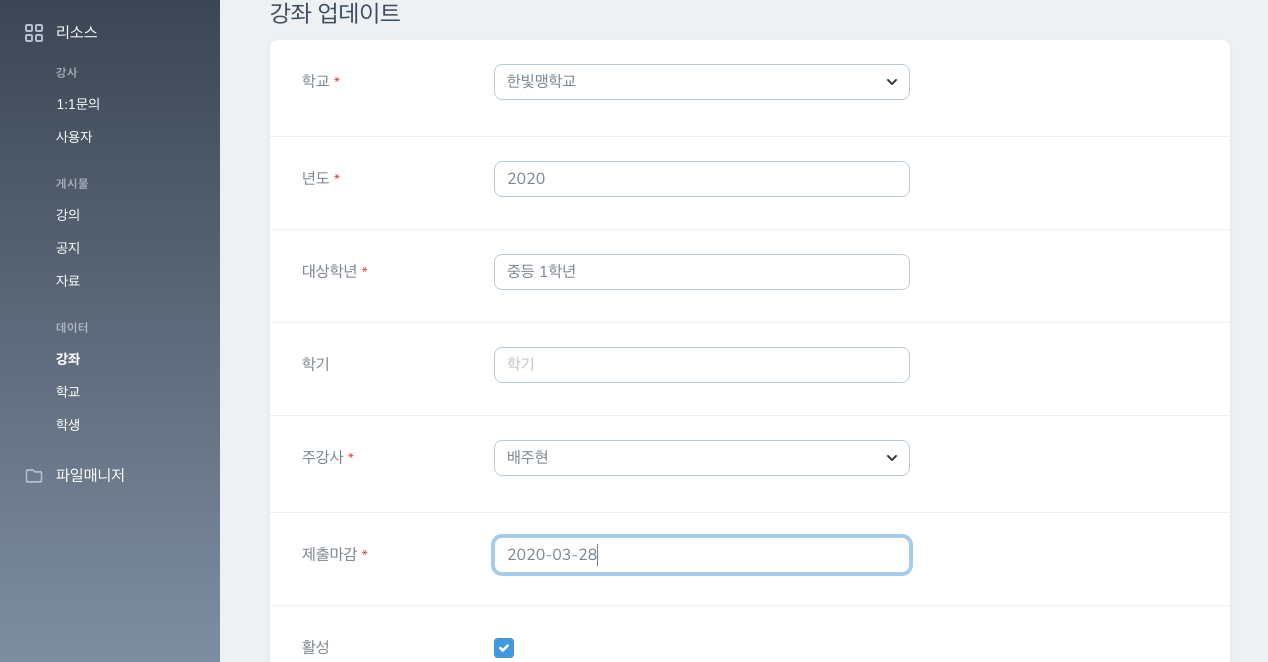Screen dimensions: 1268x662
Task: Open the 파일매니저 section
Action: point(90,476)
